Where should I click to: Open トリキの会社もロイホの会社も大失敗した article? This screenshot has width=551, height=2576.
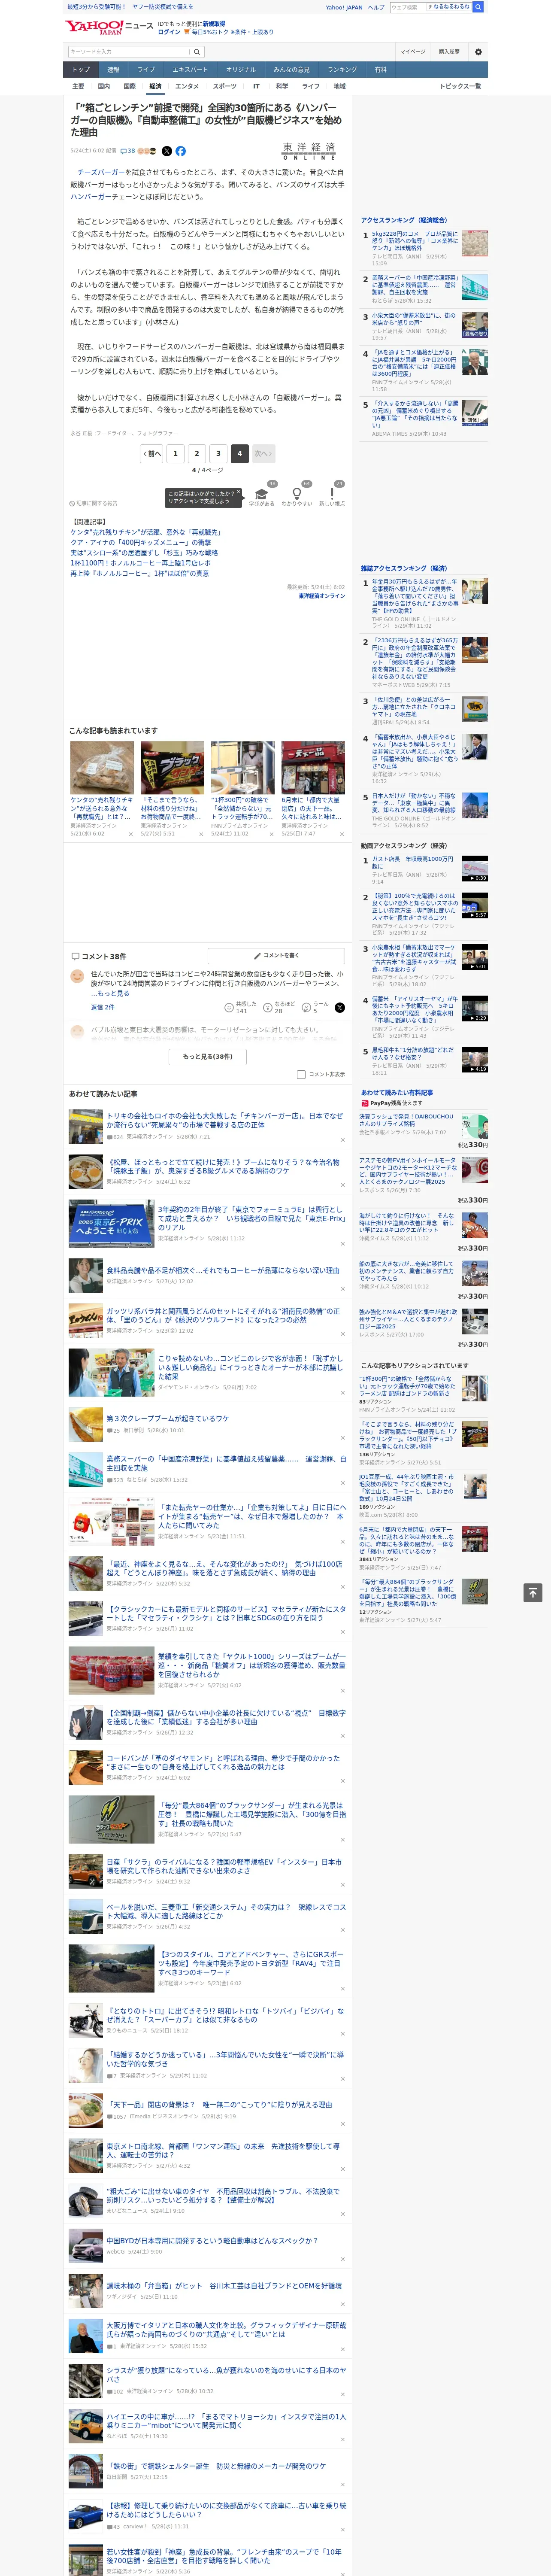(224, 1120)
